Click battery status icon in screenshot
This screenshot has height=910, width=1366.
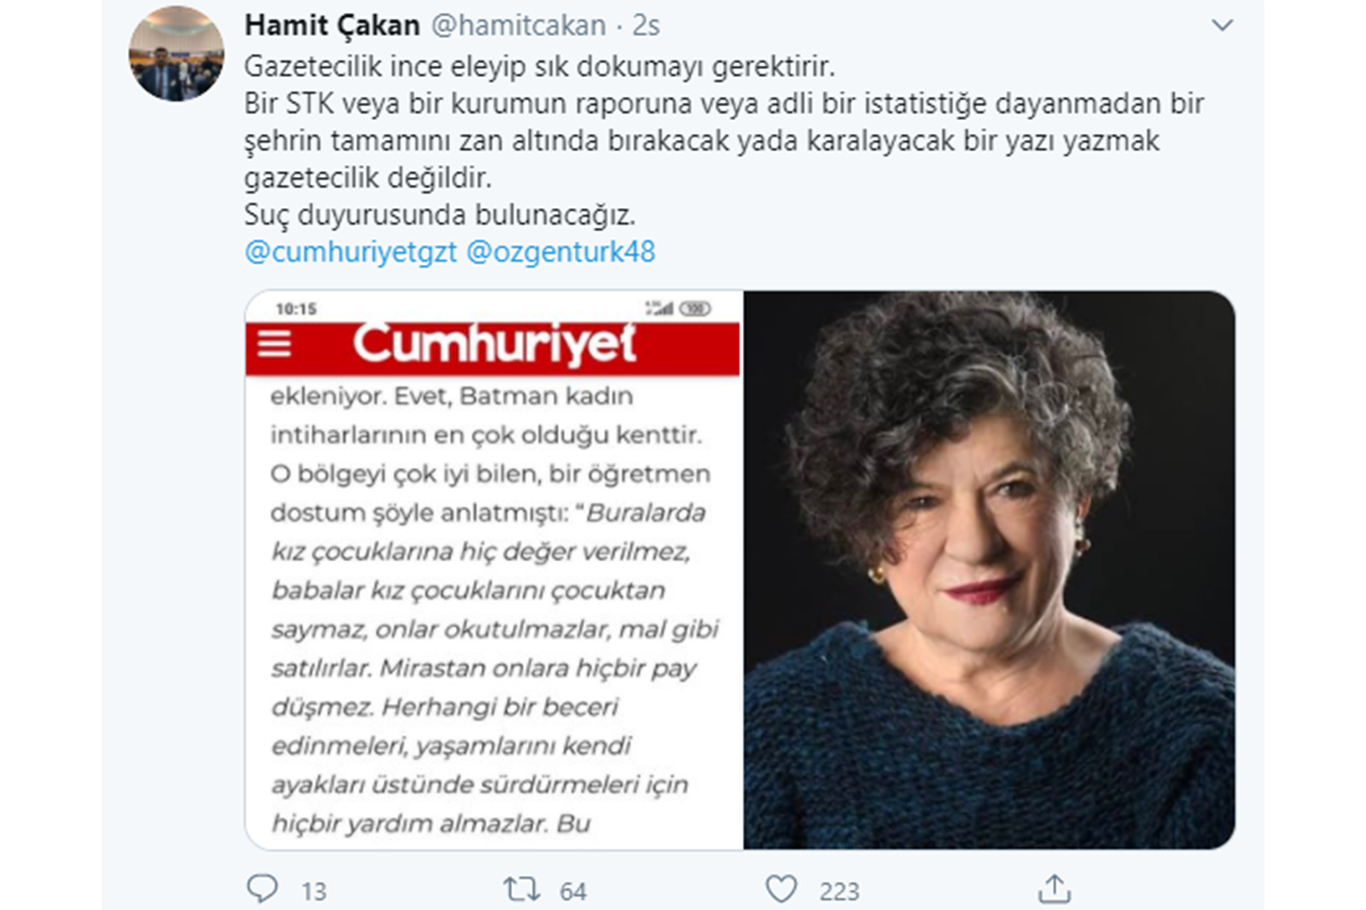pyautogui.click(x=695, y=308)
